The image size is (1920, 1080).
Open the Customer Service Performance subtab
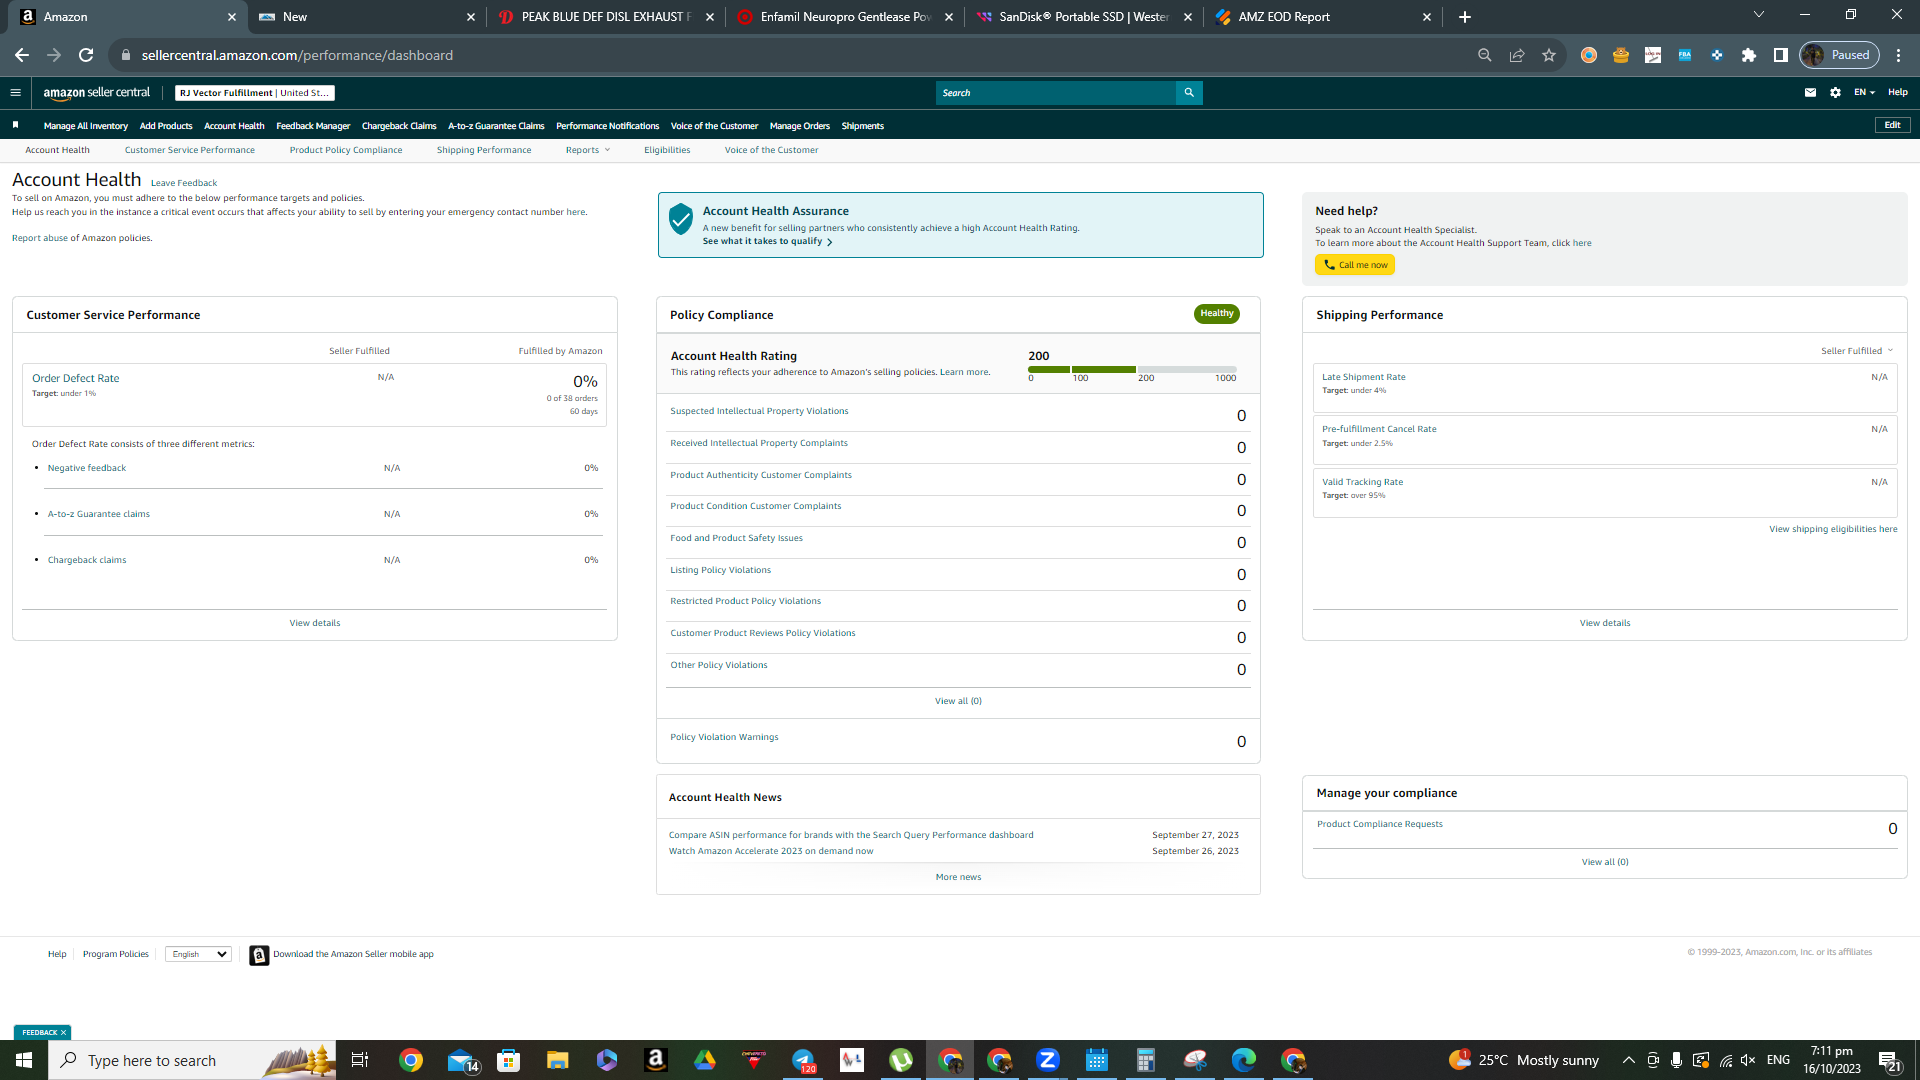click(x=190, y=150)
